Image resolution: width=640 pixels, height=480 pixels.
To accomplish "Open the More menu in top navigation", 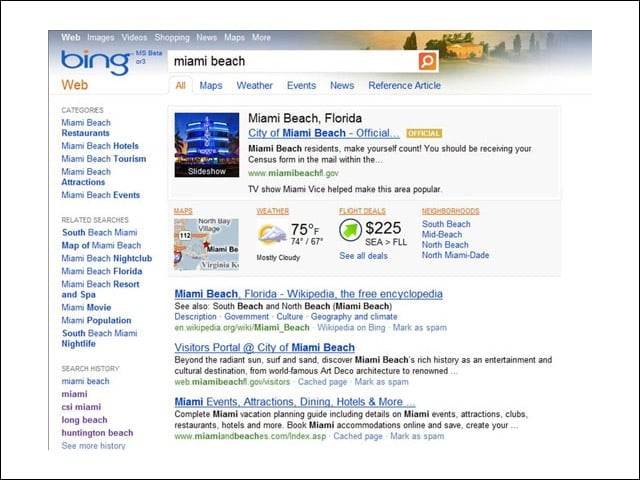I will pyautogui.click(x=261, y=37).
